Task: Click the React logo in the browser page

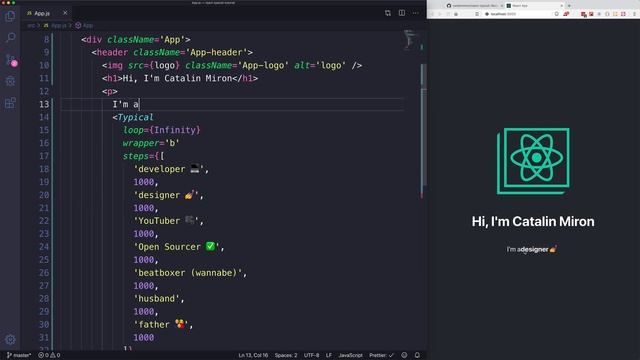Action: 533,161
